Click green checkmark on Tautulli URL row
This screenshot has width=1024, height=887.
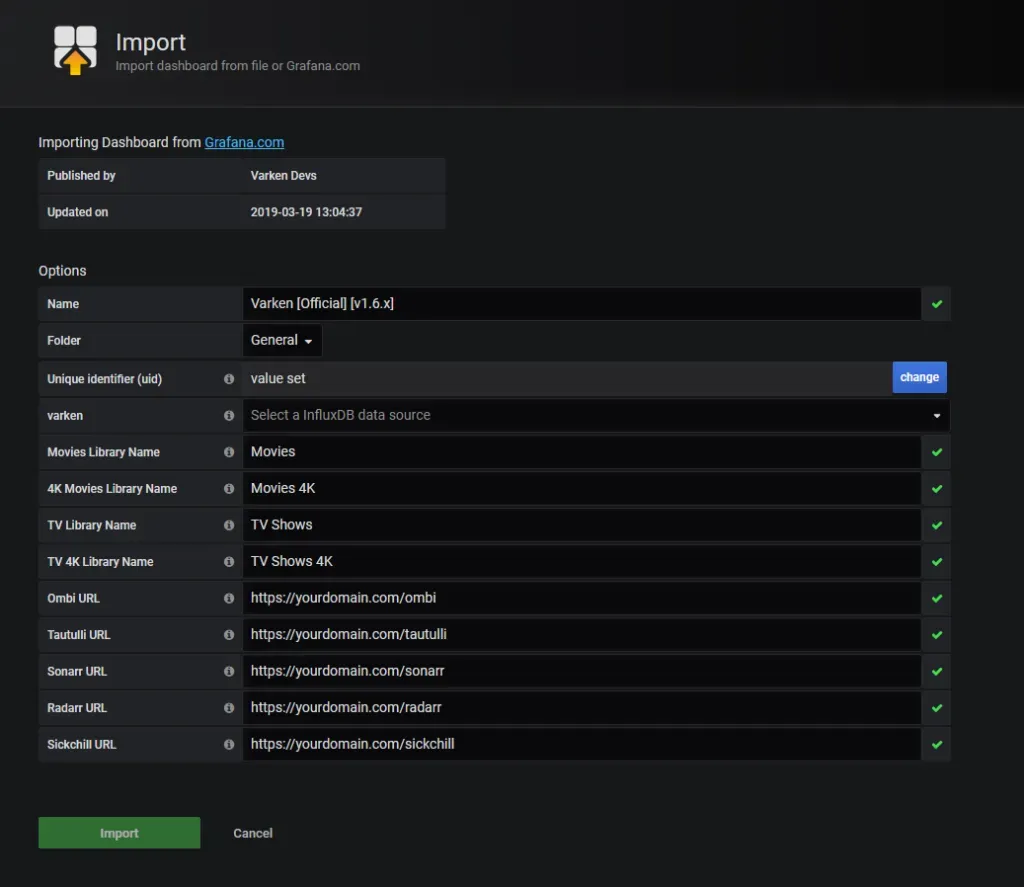point(936,635)
